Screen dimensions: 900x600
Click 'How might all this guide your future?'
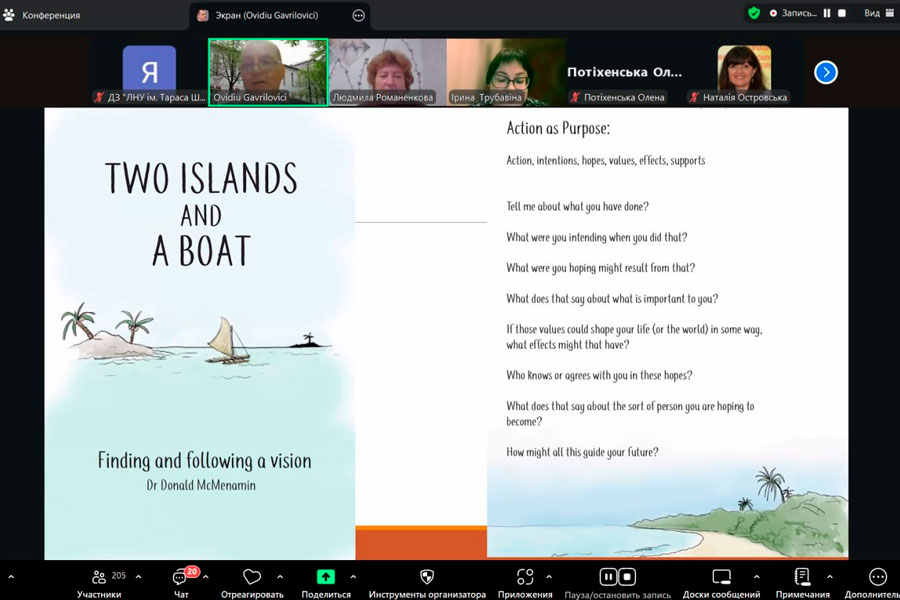tap(582, 452)
